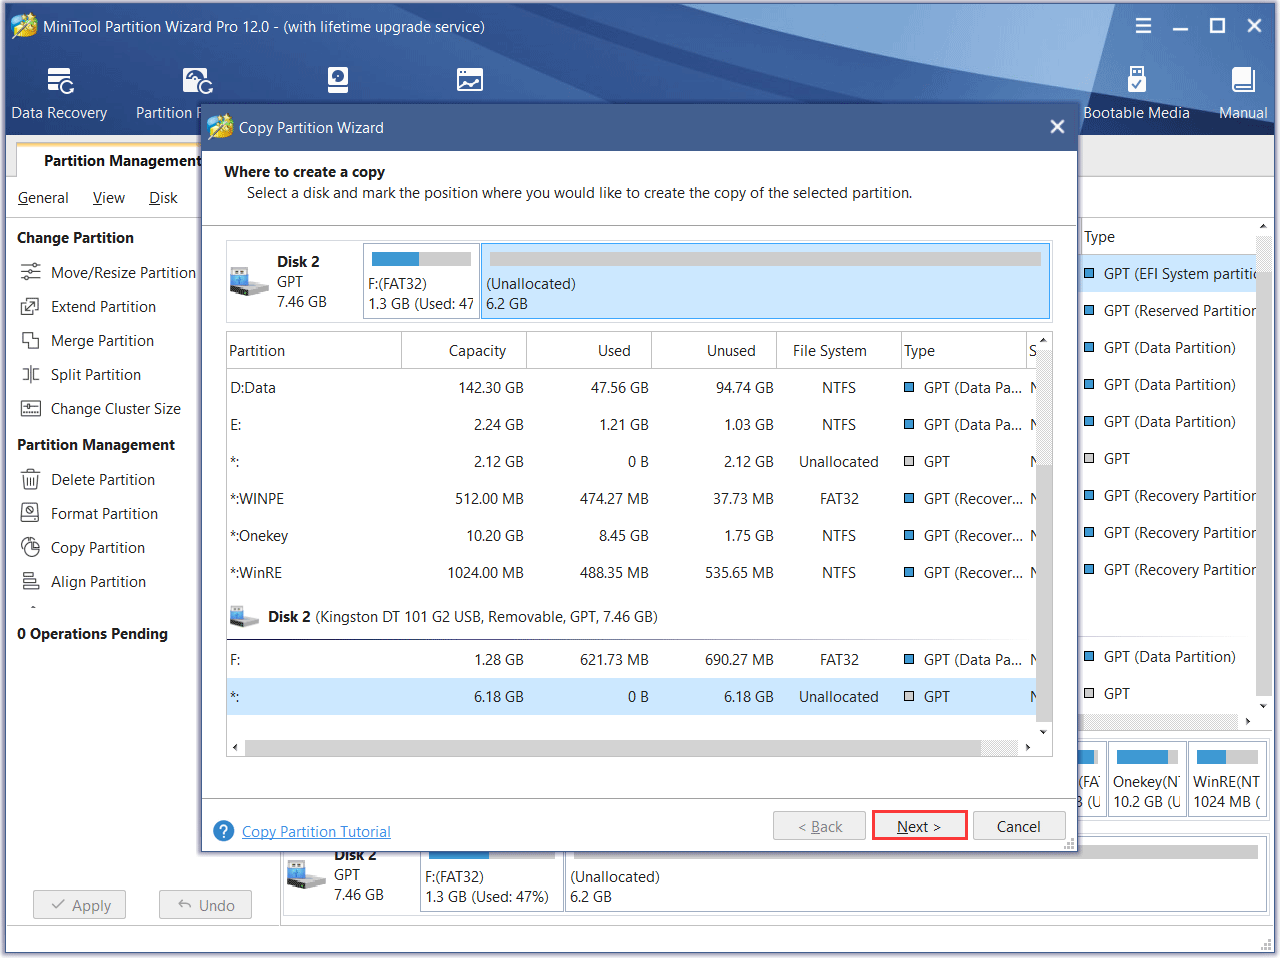Choose Extend Partition in the sidebar
The width and height of the screenshot is (1280, 958).
103,307
